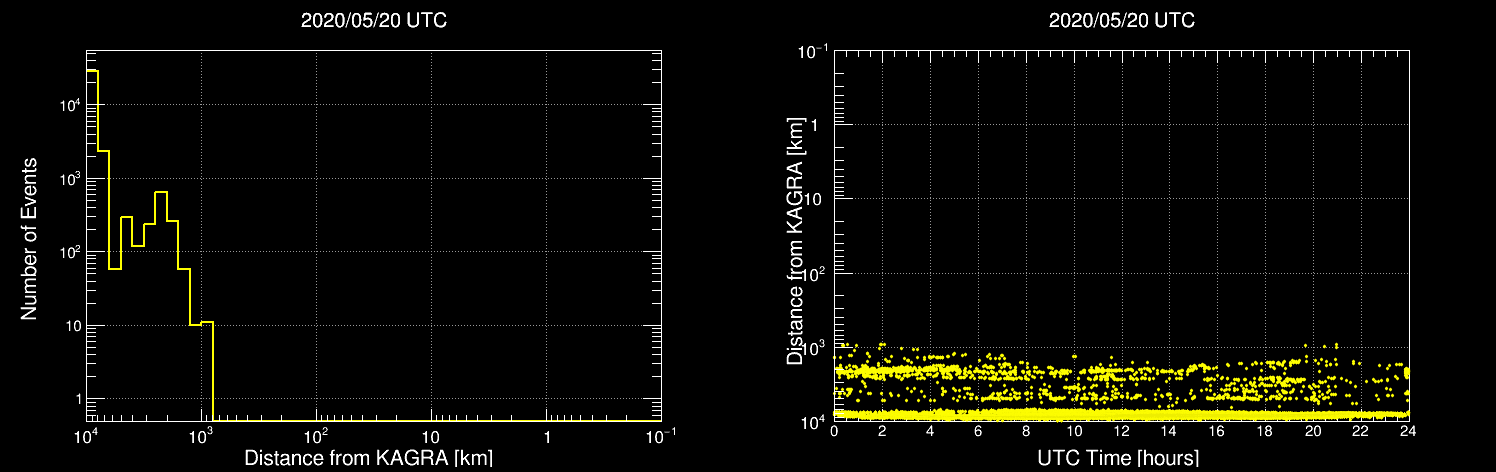Select the Number of Events axis label
This screenshot has width=1496, height=472.
29,238
